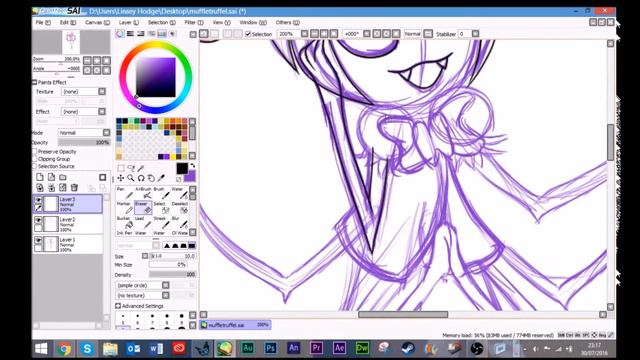Open the (simple circle) brush shape dropdown
The height and width of the screenshot is (360, 640).
166,285
